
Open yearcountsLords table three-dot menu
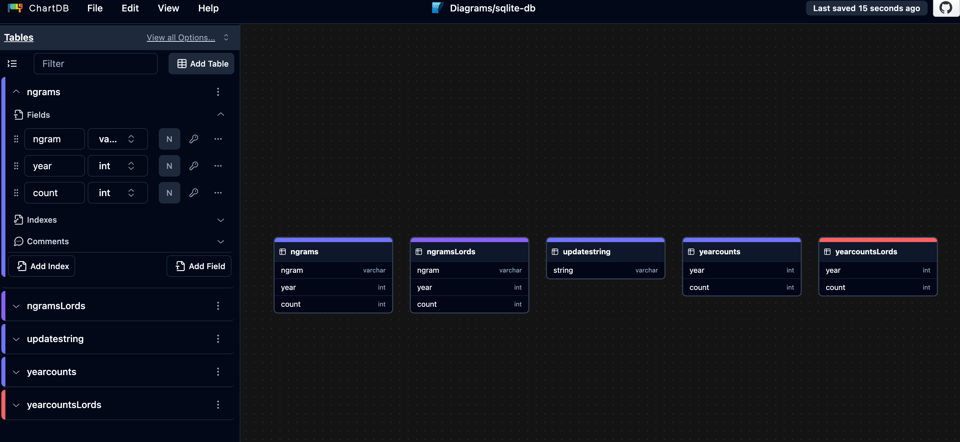pyautogui.click(x=218, y=405)
